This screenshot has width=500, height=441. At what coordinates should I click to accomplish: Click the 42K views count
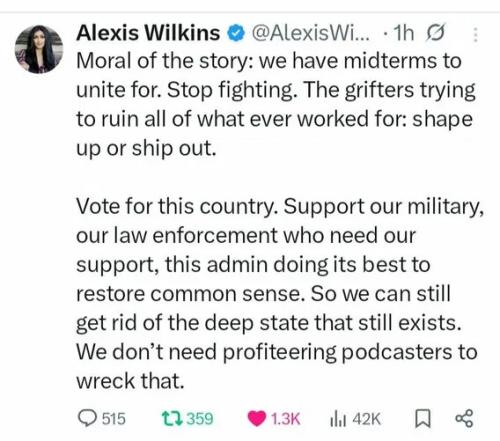click(x=367, y=419)
